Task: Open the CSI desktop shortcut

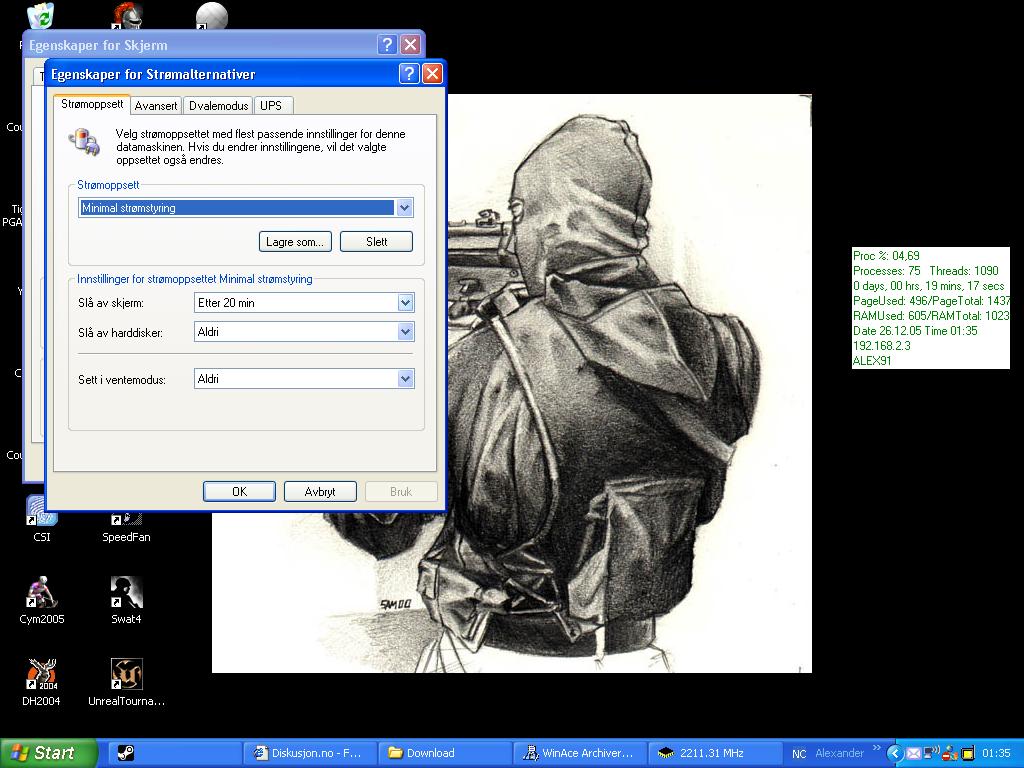Action: 41,519
